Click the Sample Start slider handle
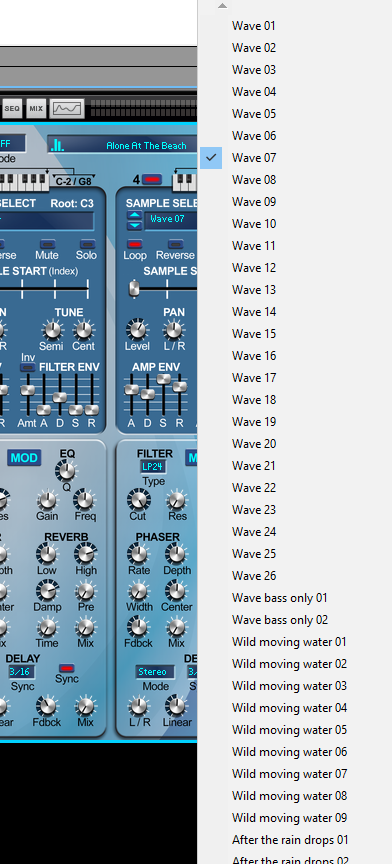Screen dimensions: 392x864 [133, 288]
